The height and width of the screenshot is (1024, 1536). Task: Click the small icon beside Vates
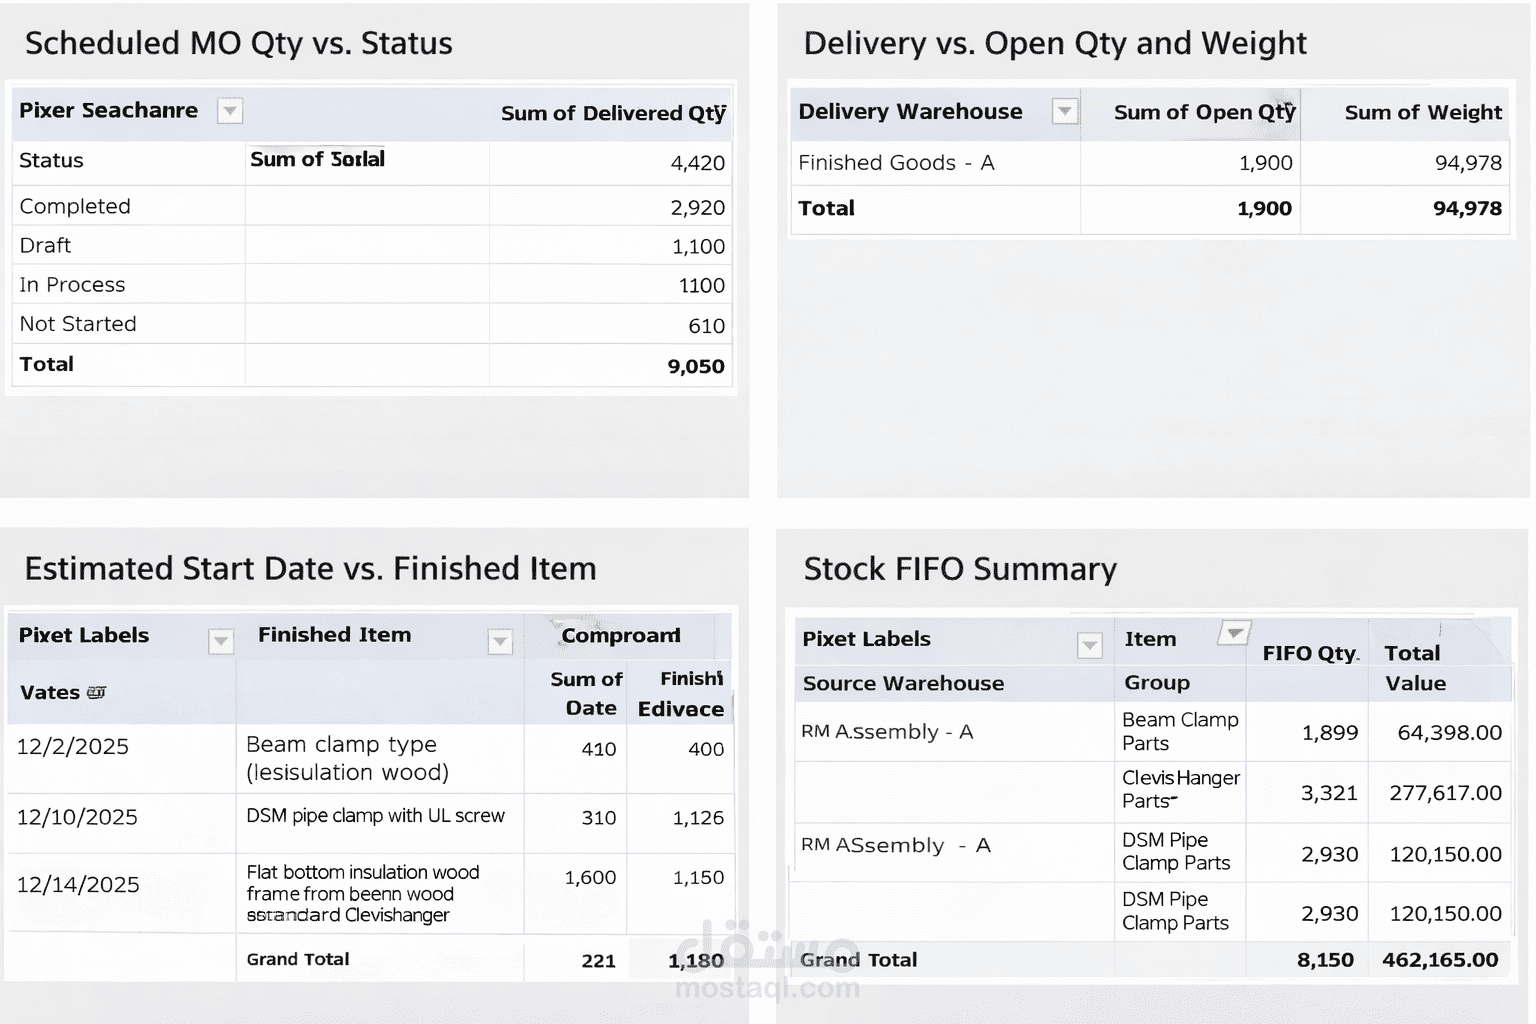point(96,692)
